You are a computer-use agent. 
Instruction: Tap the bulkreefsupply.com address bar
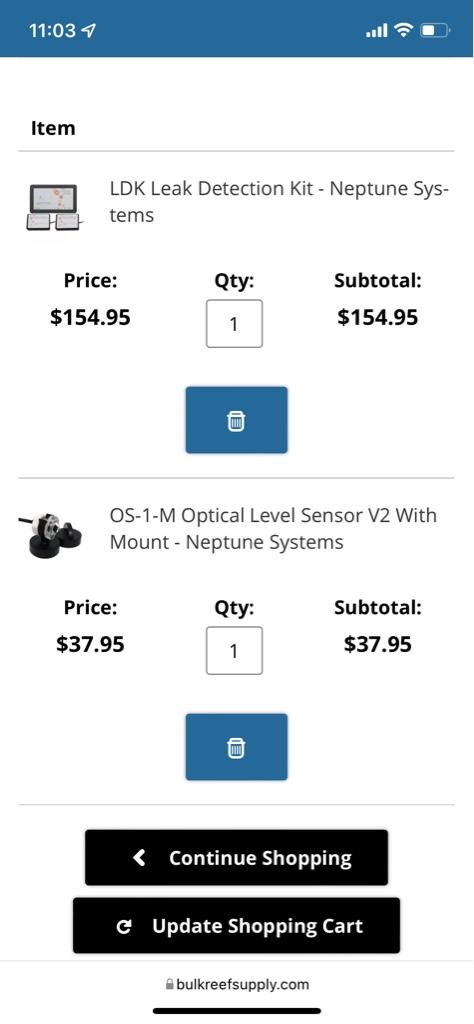point(237,985)
